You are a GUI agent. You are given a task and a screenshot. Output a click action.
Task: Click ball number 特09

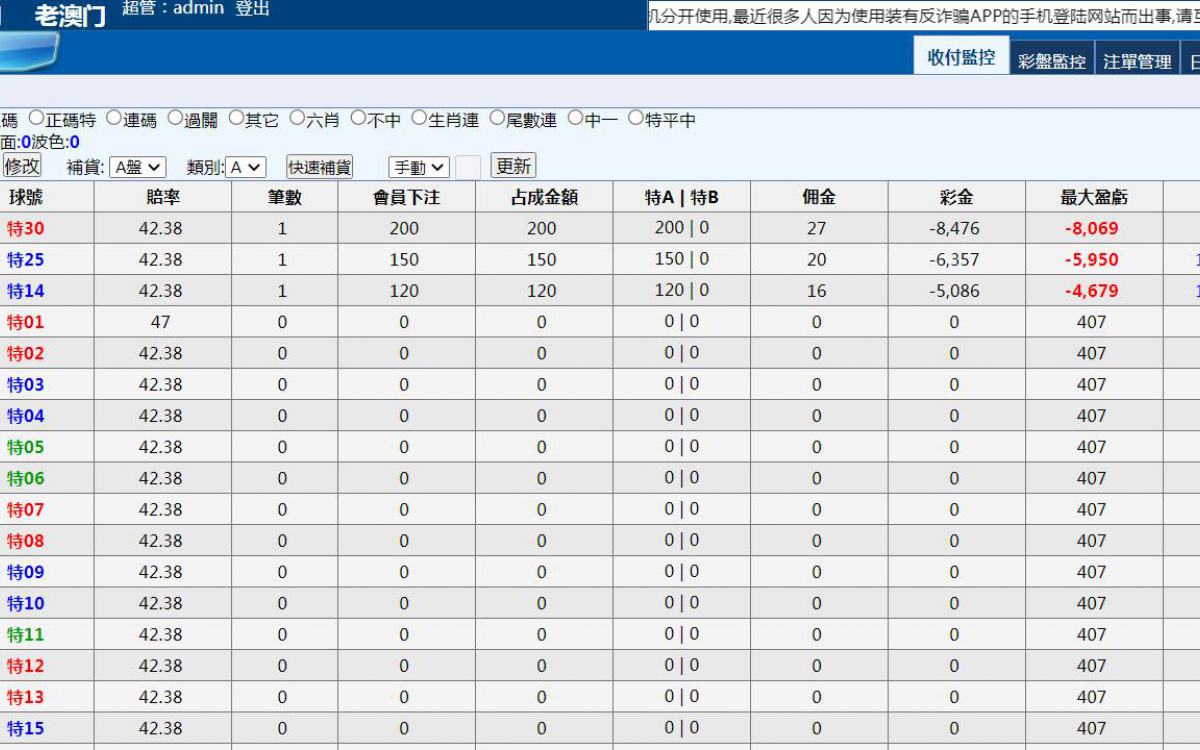tap(26, 572)
